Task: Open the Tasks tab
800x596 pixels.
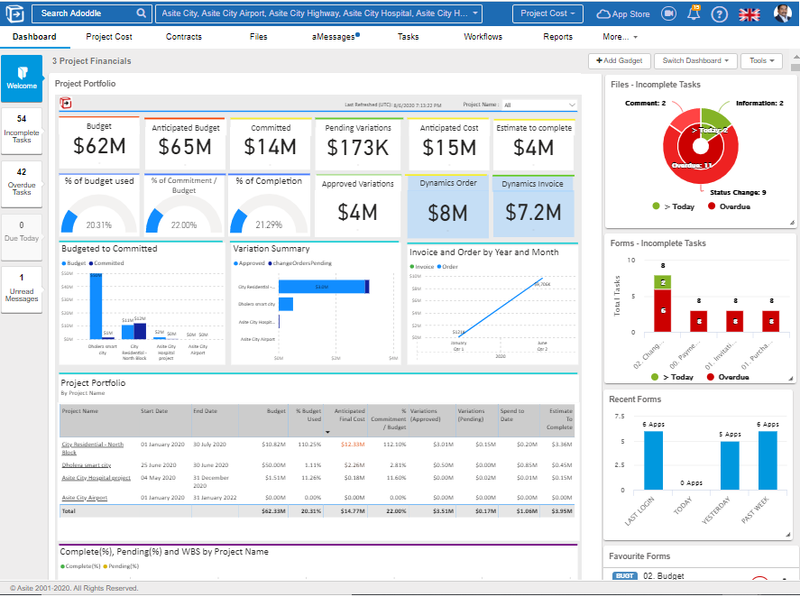Action: pos(408,37)
